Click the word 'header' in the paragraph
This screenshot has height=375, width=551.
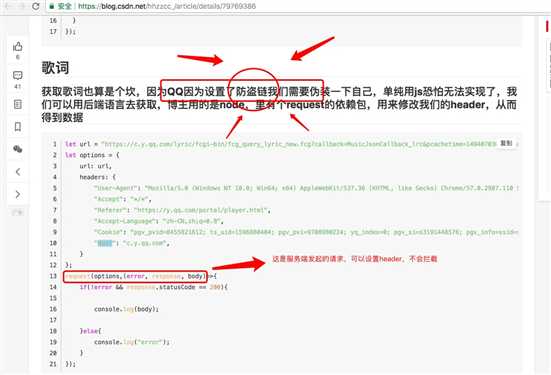click(x=469, y=104)
